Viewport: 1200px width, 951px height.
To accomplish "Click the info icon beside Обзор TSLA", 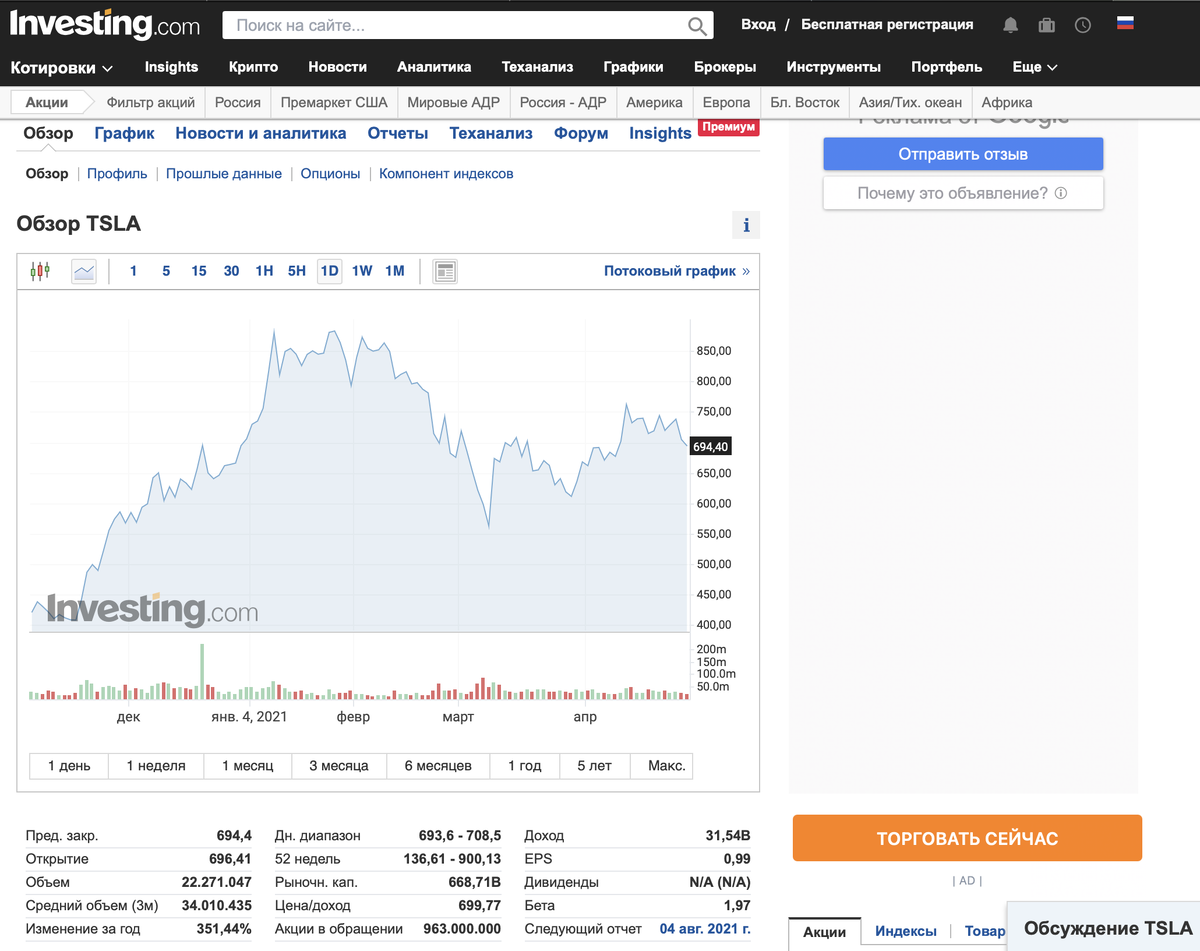I will pos(746,225).
